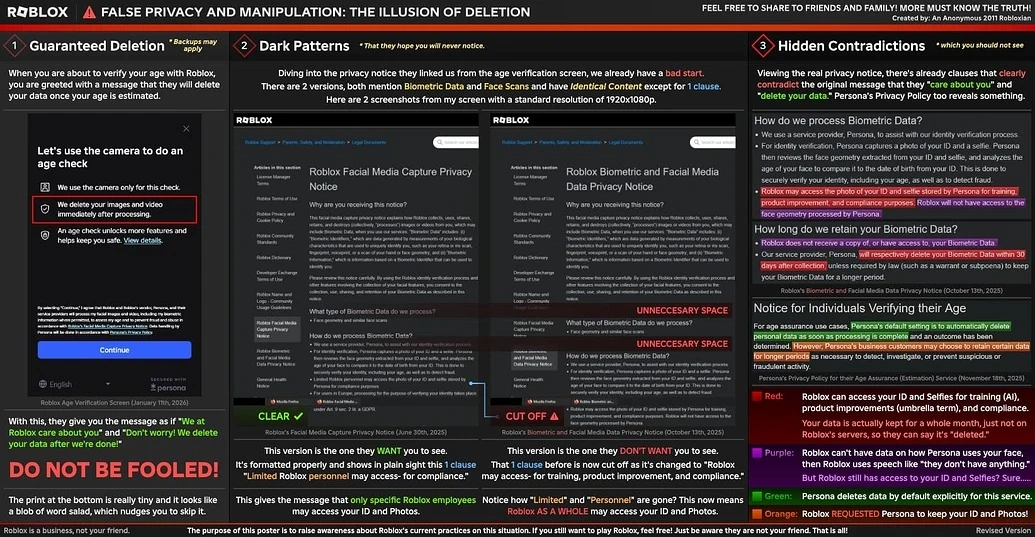Click the shield checkmark icon beside 'We delete your images'

tap(45, 209)
